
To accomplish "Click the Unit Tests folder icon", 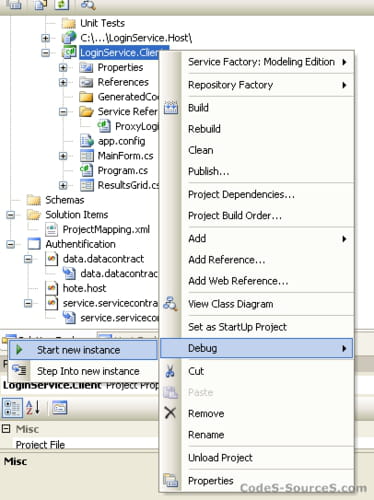I will coord(69,23).
